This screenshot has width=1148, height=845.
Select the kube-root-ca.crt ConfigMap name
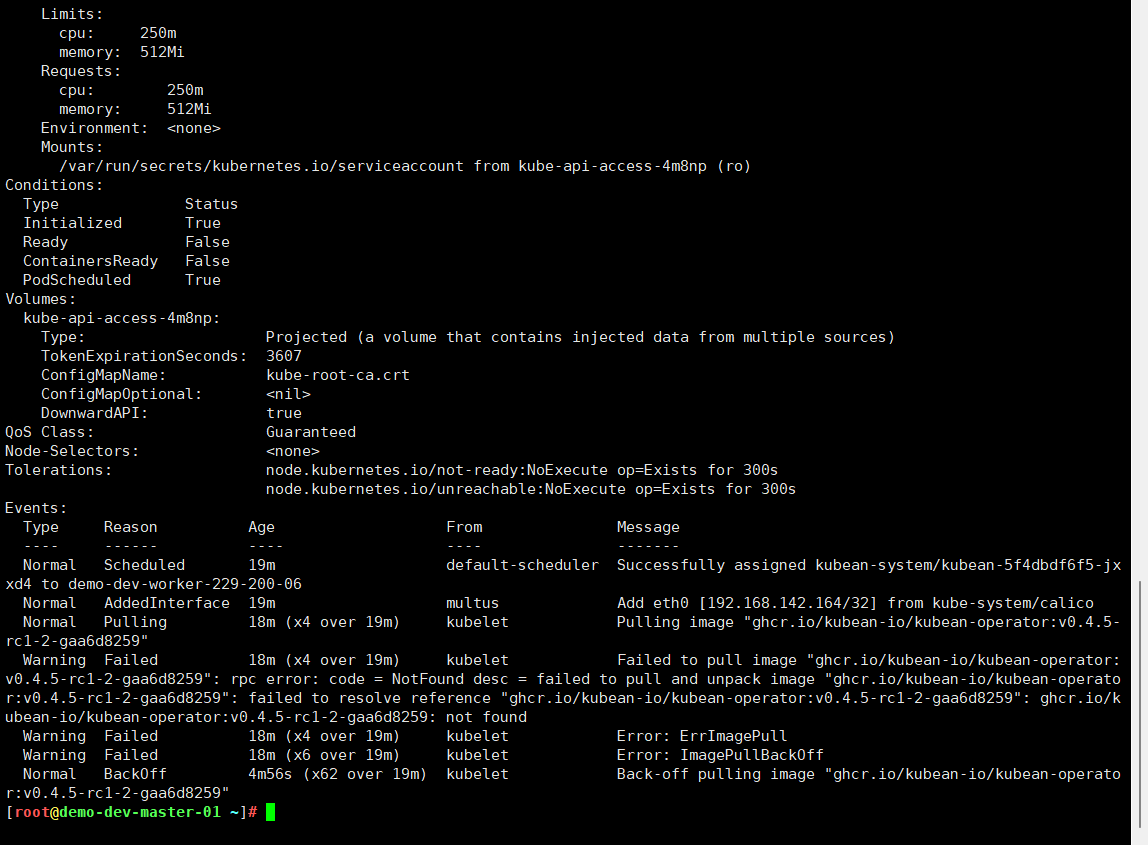[335, 374]
